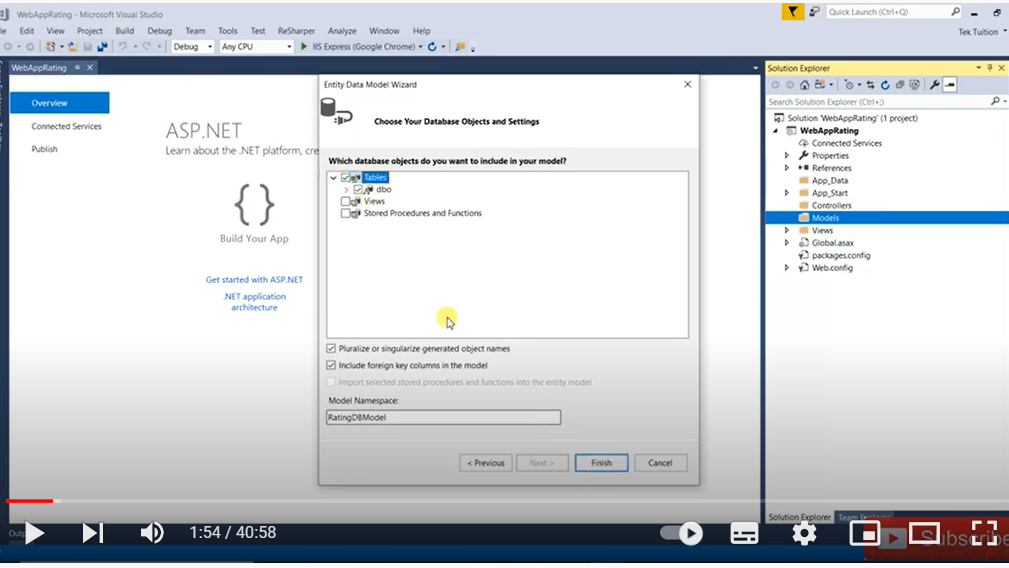Click the video Play button

pyautogui.click(x=34, y=533)
